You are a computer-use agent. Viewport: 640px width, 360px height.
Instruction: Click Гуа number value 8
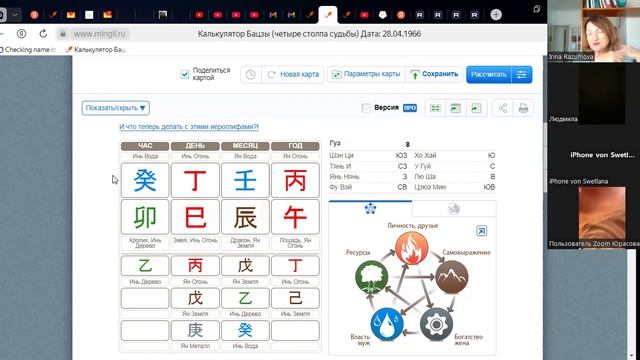point(407,144)
